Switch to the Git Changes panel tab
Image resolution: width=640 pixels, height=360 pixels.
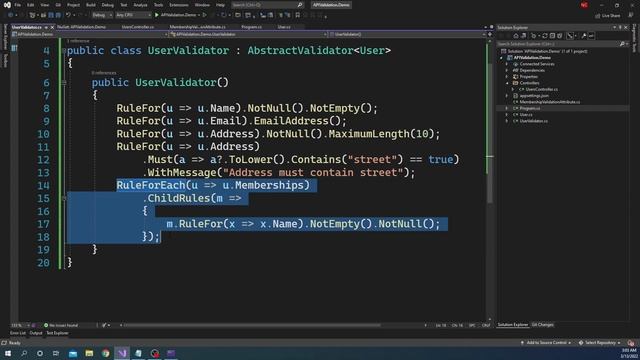pos(542,325)
